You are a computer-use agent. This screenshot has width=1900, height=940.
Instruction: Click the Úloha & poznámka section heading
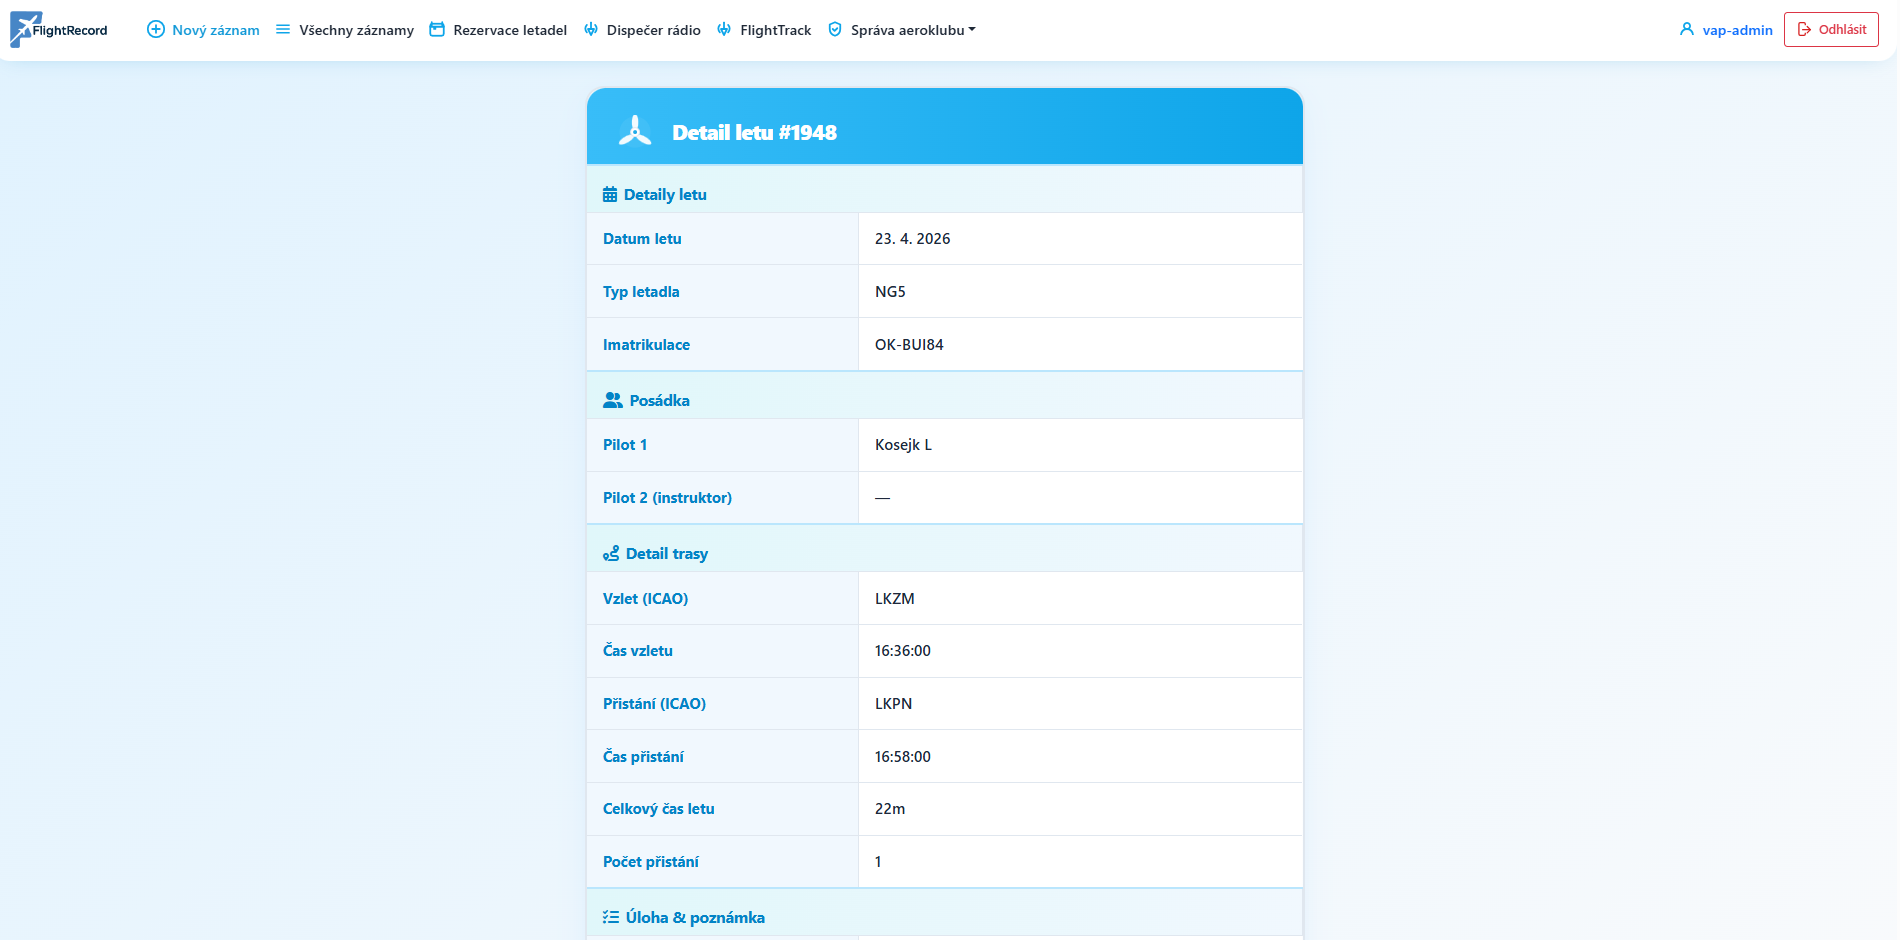click(695, 918)
